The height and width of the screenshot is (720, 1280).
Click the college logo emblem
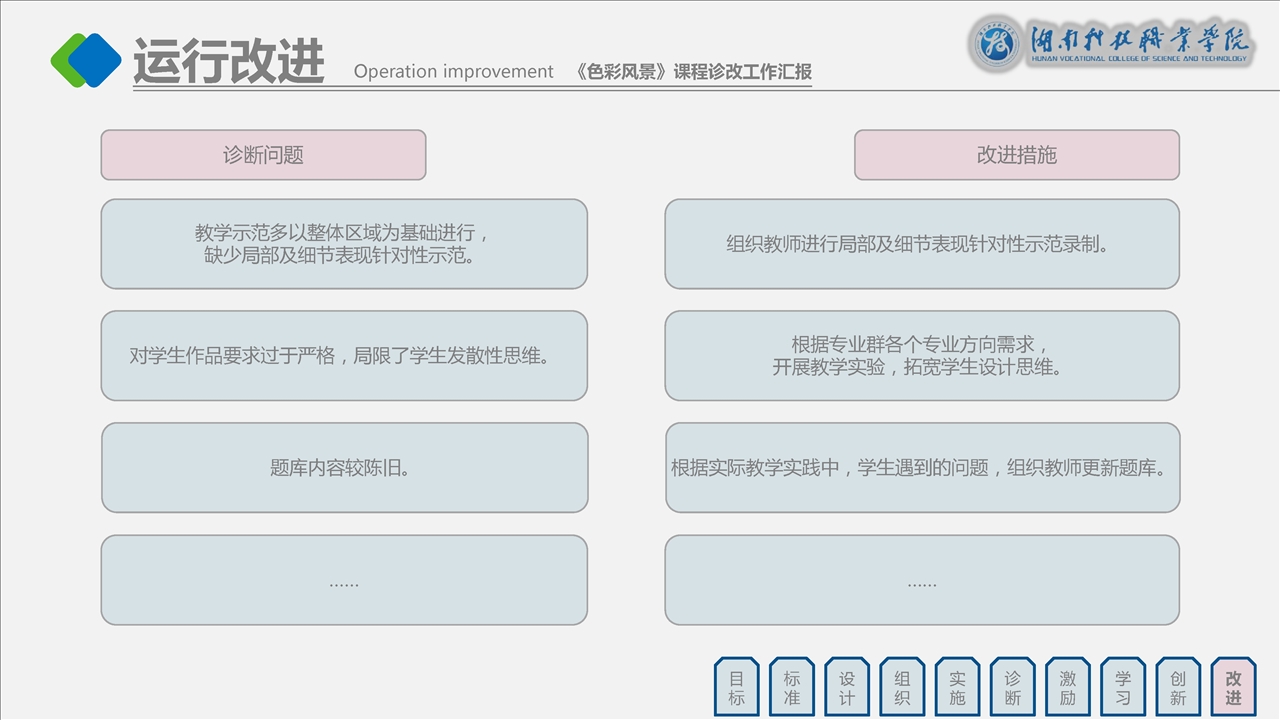(x=996, y=43)
